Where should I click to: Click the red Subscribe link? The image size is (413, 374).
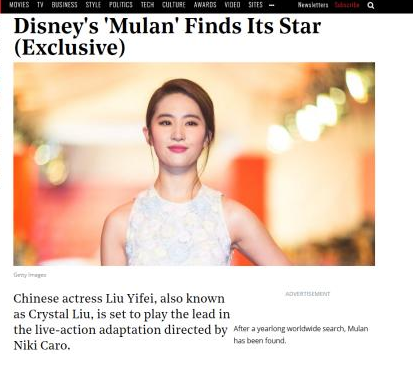[x=347, y=5]
